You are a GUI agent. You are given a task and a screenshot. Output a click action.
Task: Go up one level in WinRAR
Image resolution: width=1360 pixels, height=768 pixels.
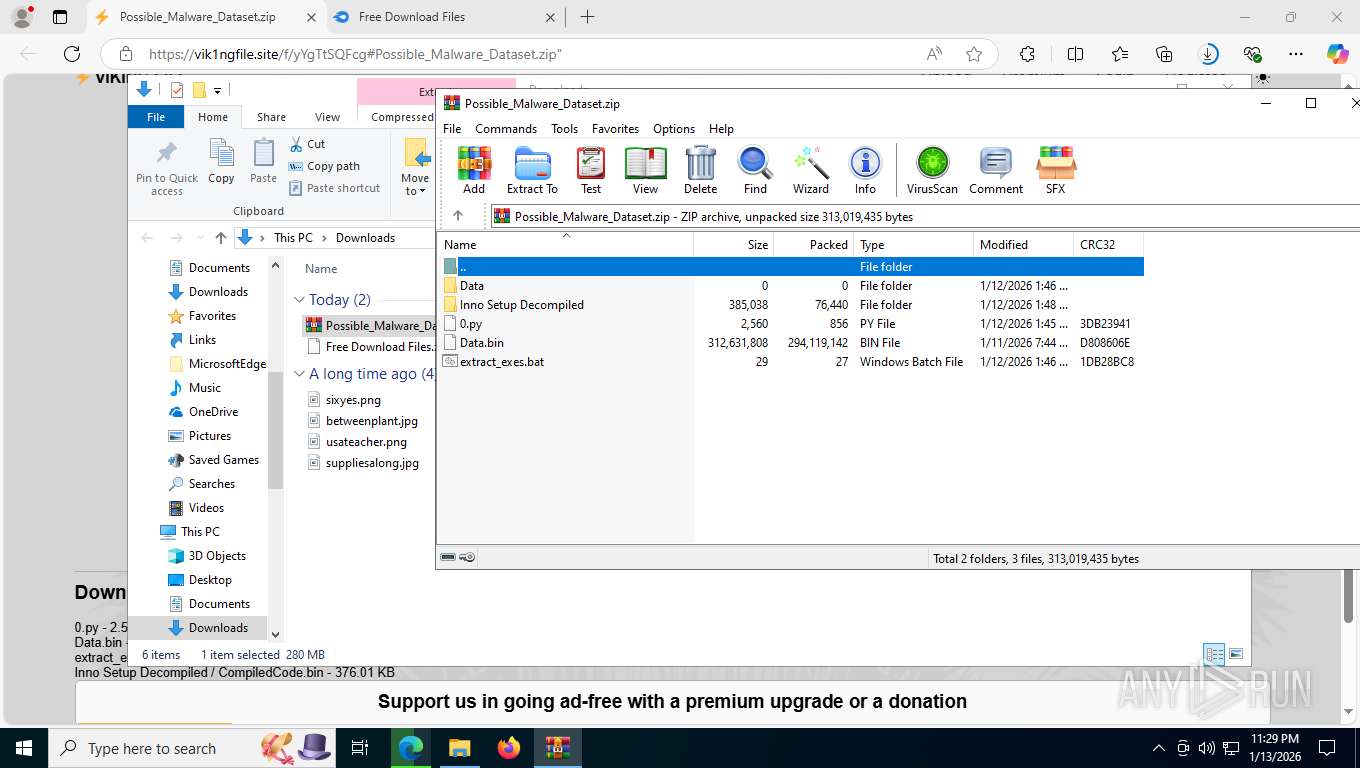(x=458, y=216)
